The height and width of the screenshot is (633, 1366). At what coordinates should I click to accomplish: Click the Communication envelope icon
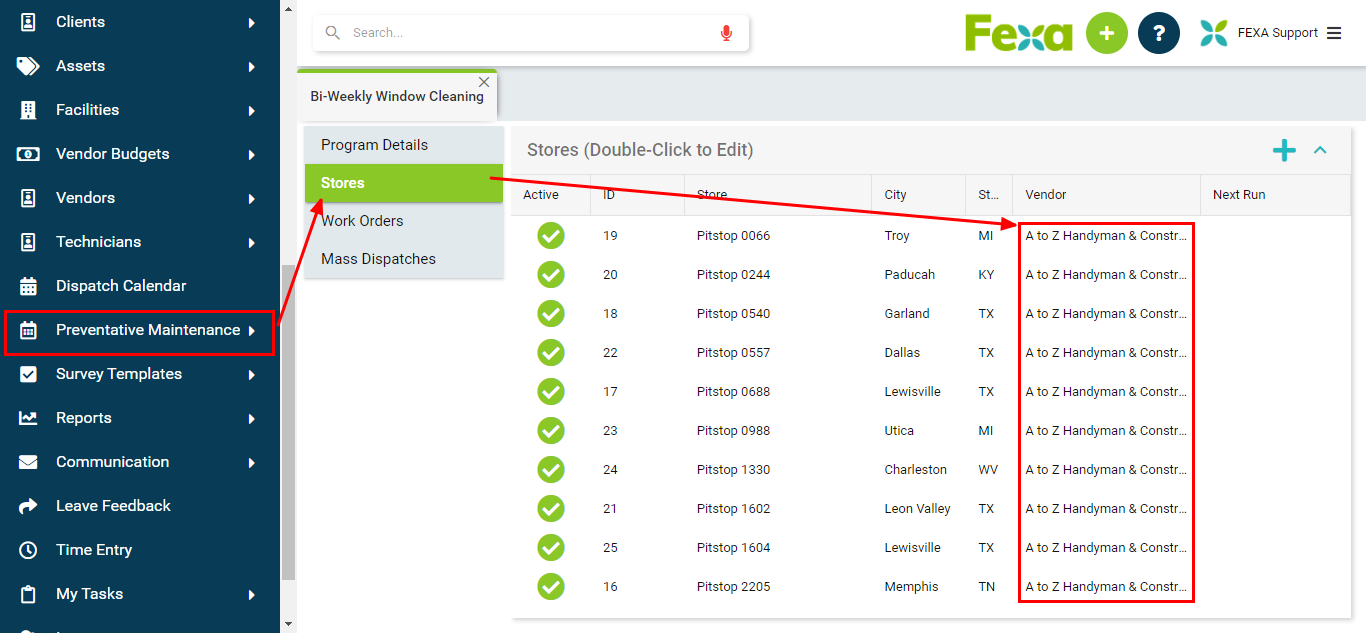[x=28, y=462]
